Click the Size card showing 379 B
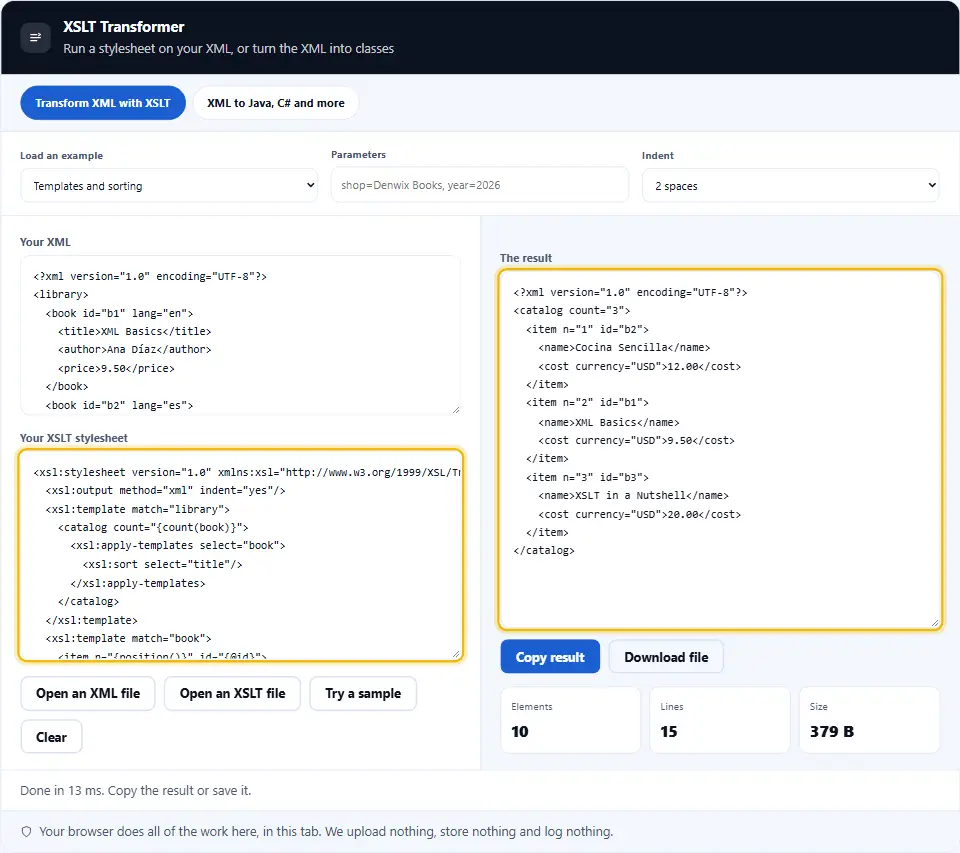Image resolution: width=960 pixels, height=853 pixels. [x=869, y=720]
